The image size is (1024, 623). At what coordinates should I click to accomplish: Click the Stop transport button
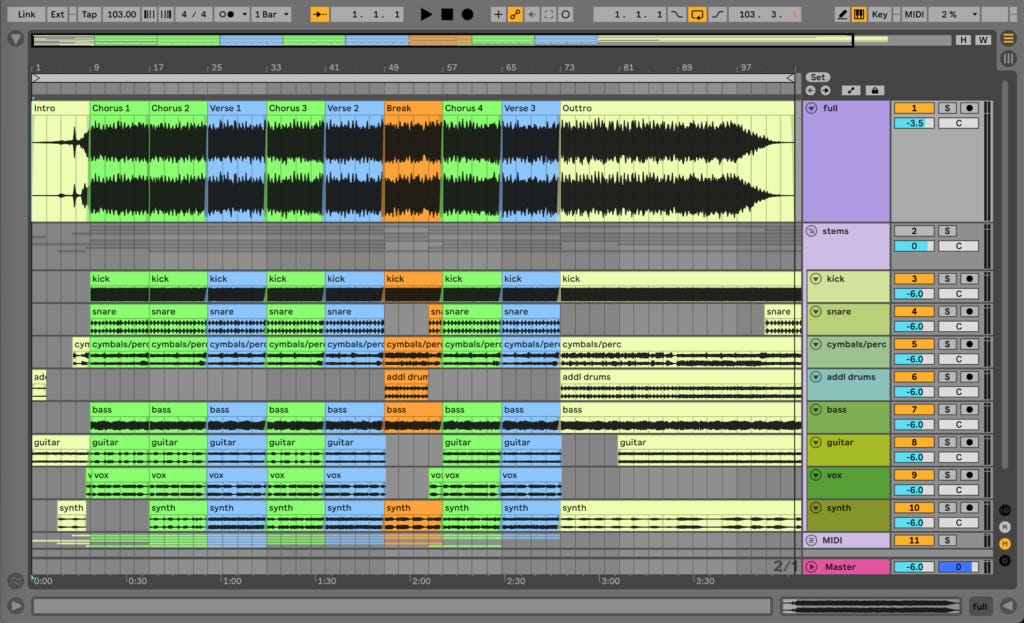coord(447,14)
